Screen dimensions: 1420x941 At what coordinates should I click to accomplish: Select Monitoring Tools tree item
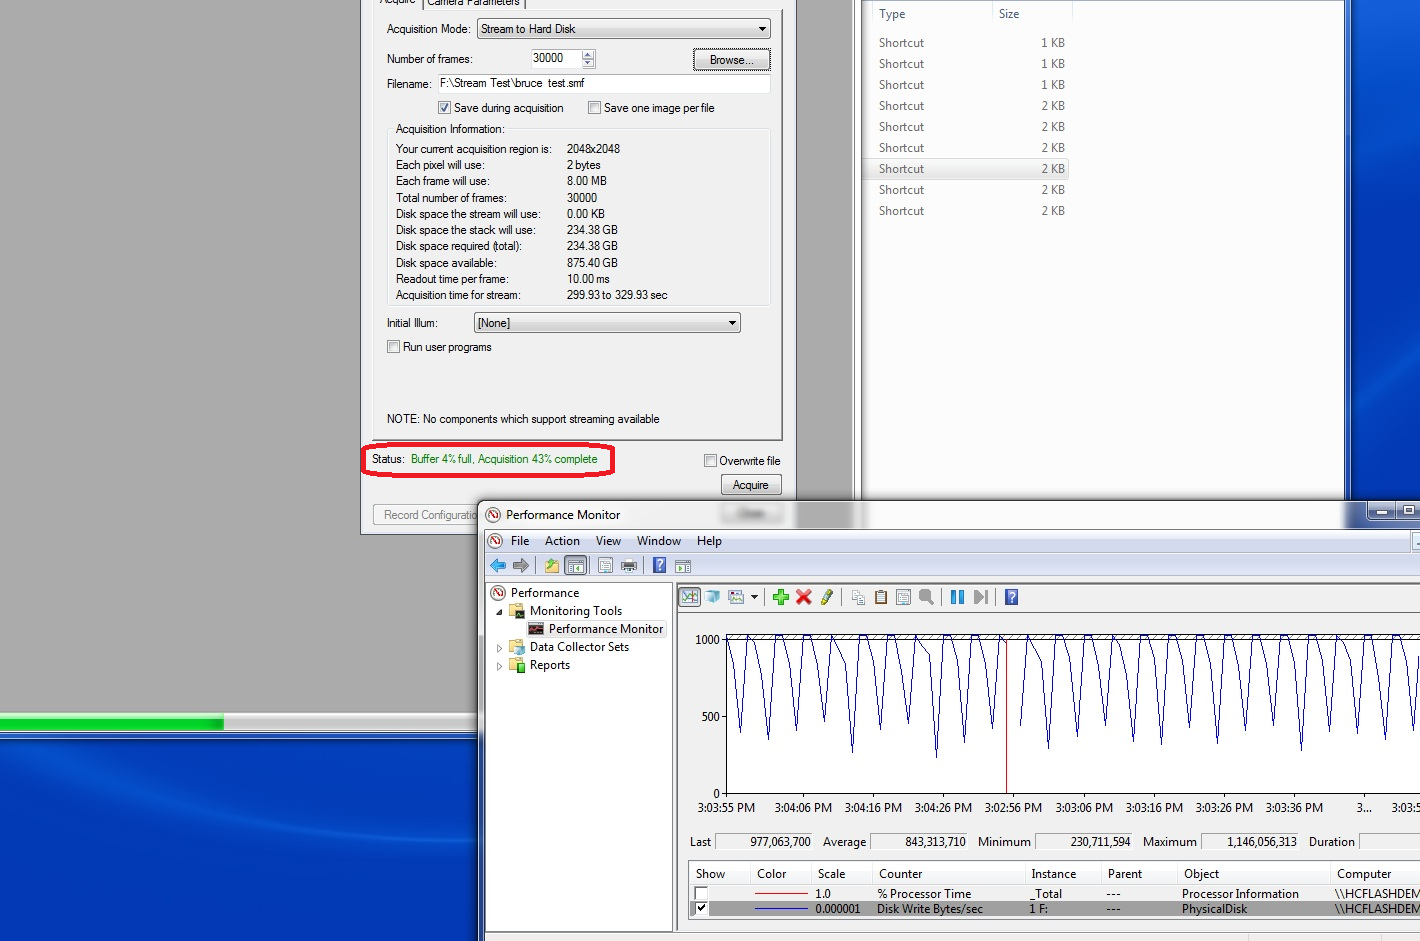point(576,611)
